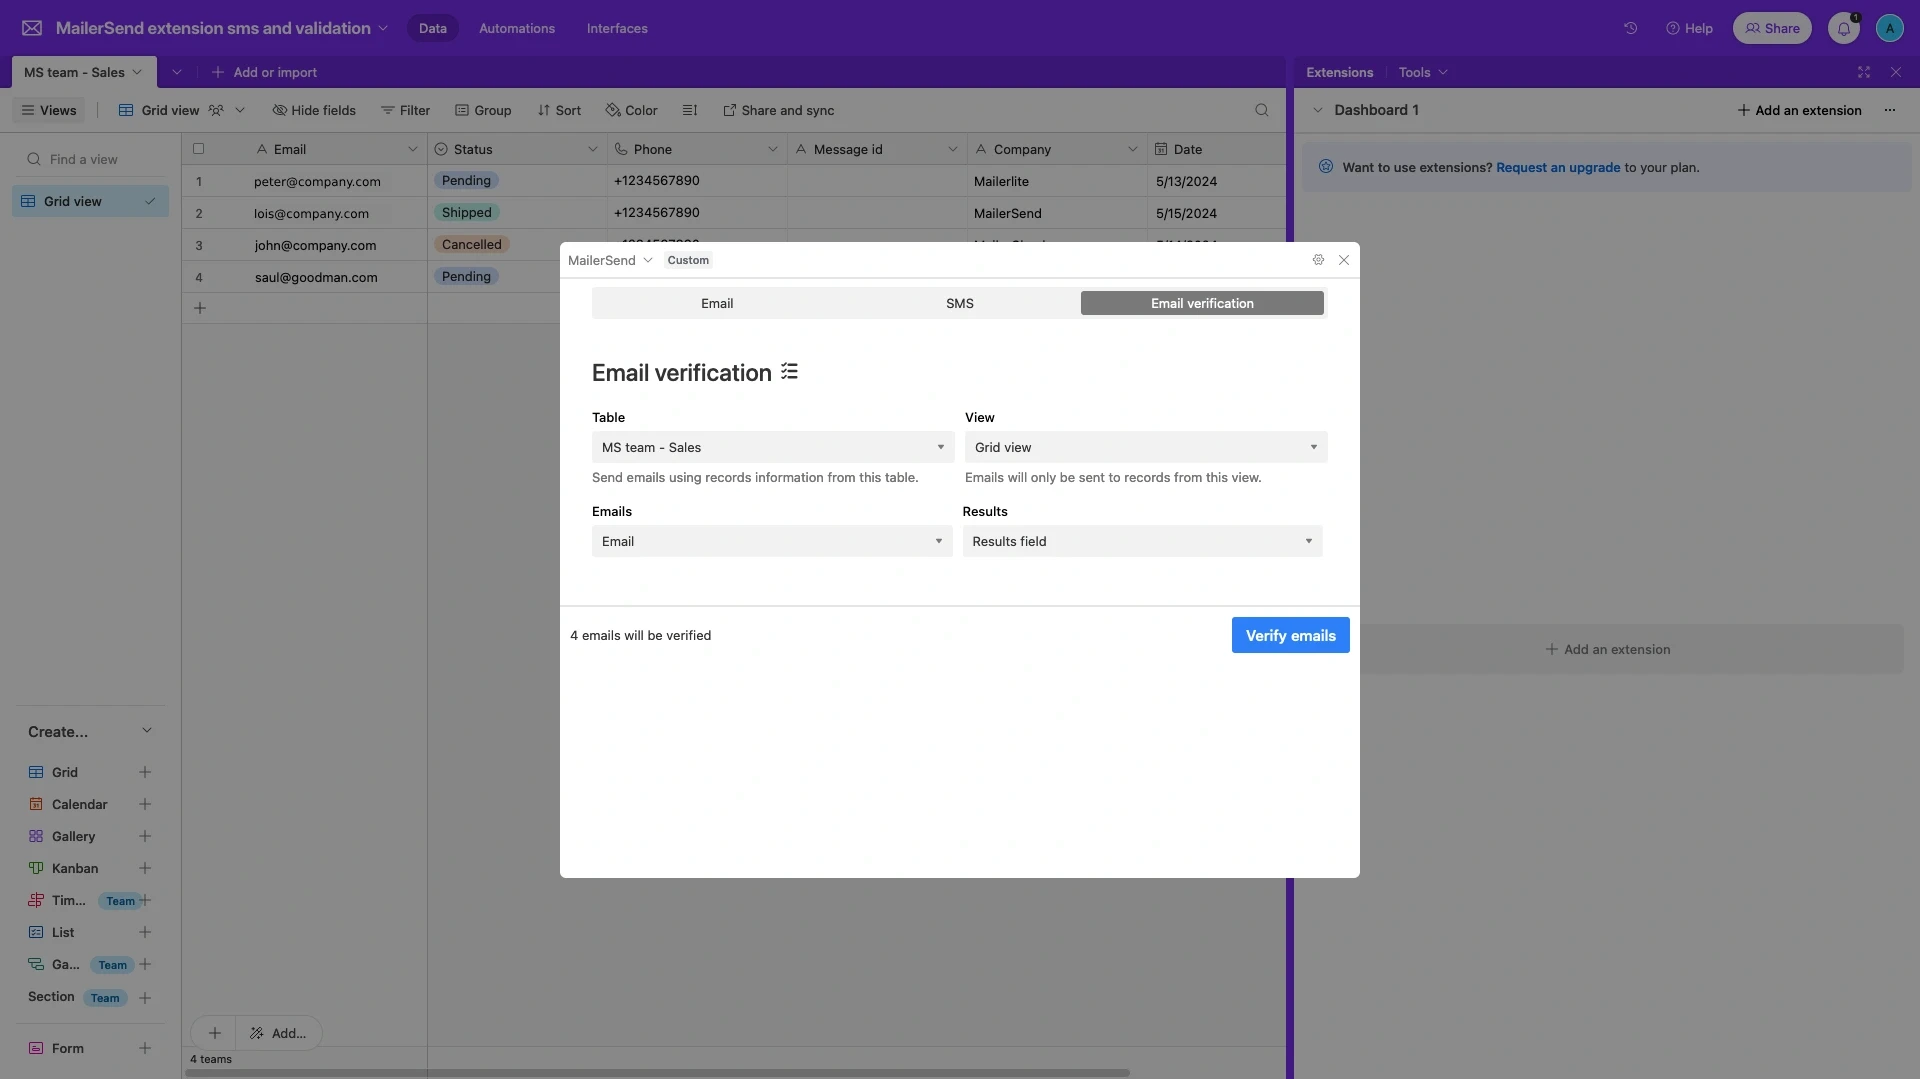Viewport: 1920px width, 1079px height.
Task: Click the MailerSend extension settings gear
Action: coord(1318,260)
